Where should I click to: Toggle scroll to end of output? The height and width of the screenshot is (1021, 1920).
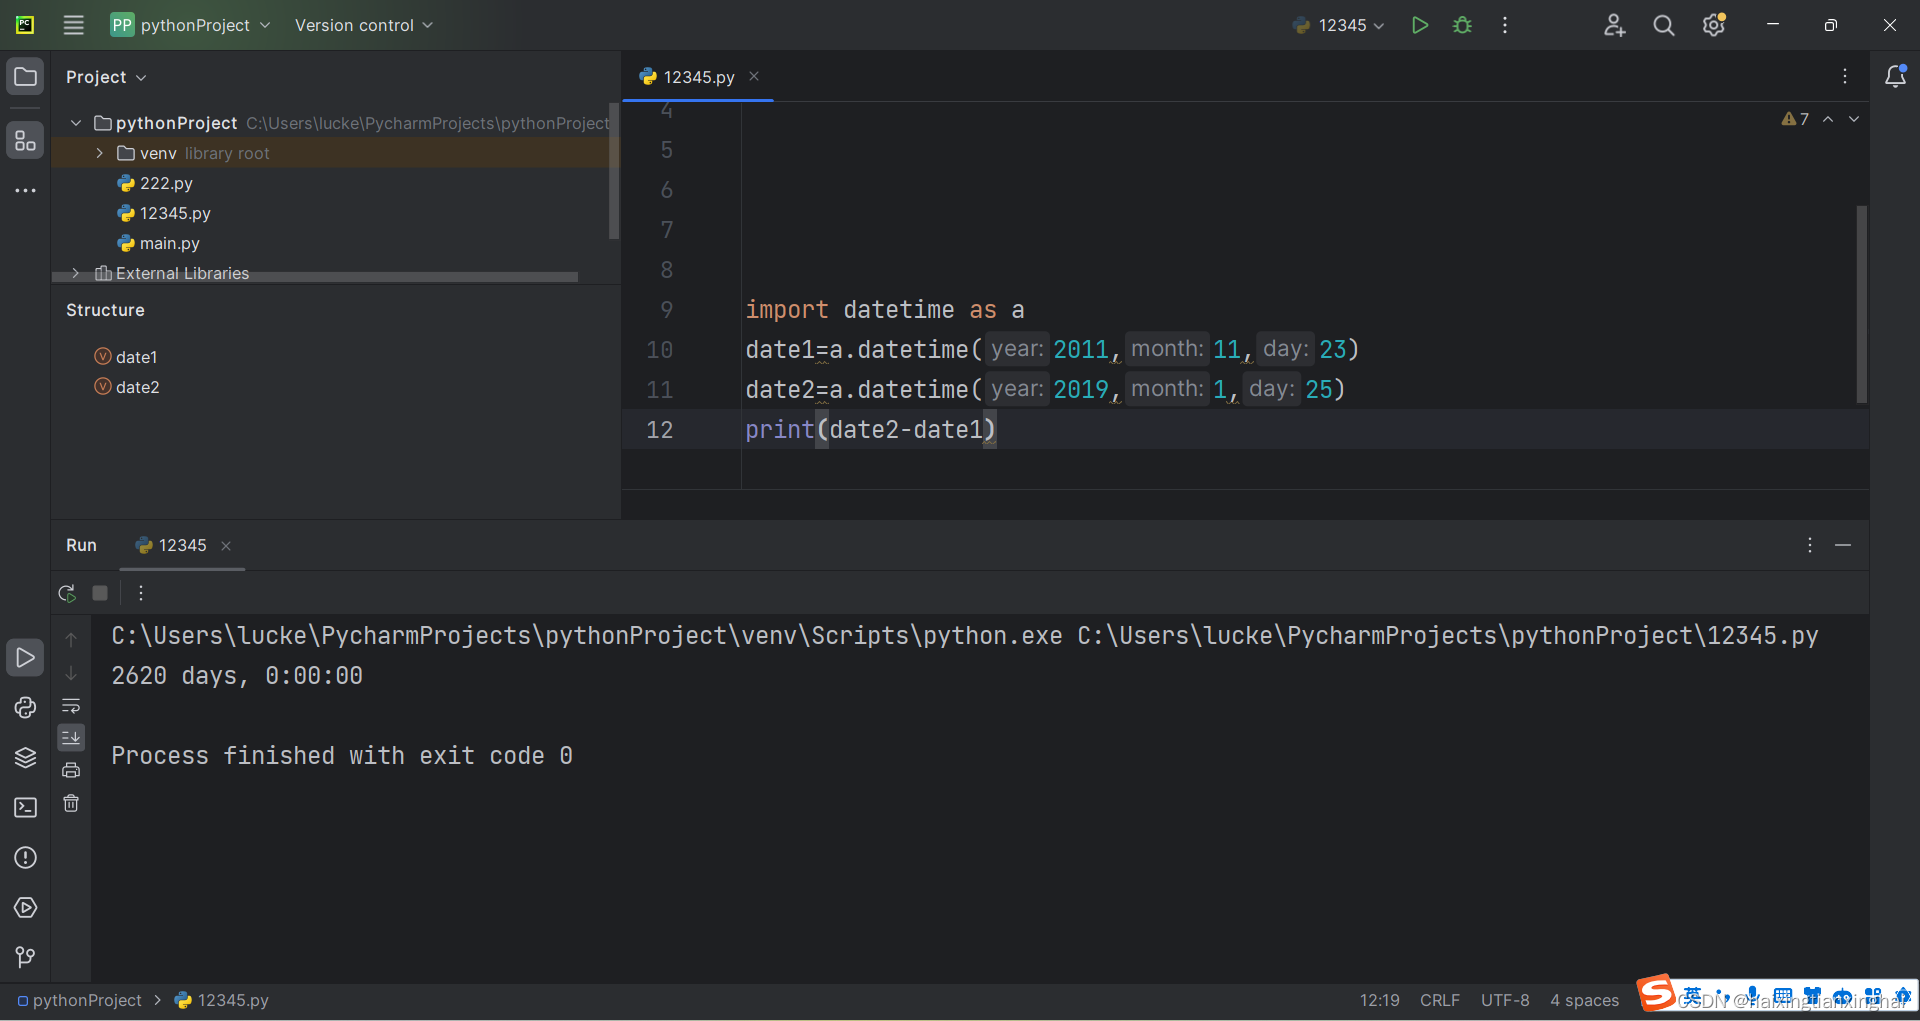click(x=71, y=738)
